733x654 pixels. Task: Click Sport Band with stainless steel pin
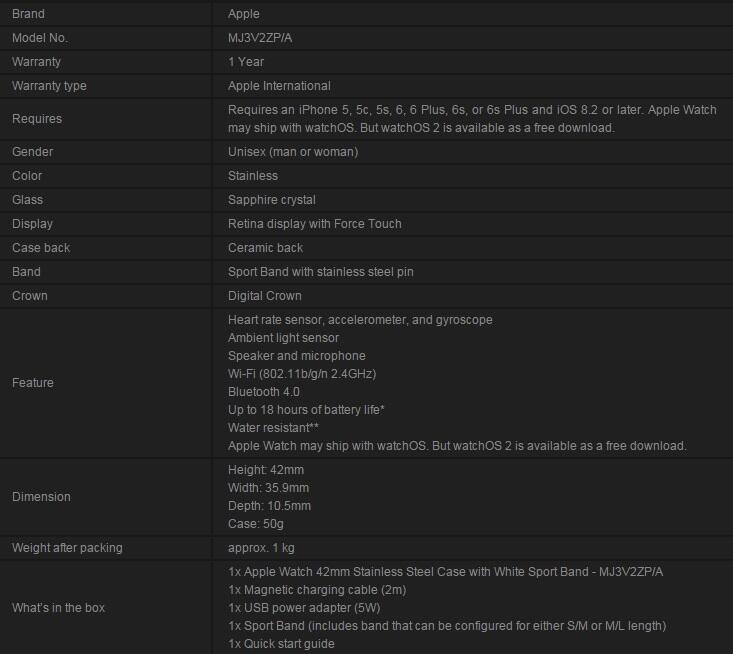click(321, 272)
